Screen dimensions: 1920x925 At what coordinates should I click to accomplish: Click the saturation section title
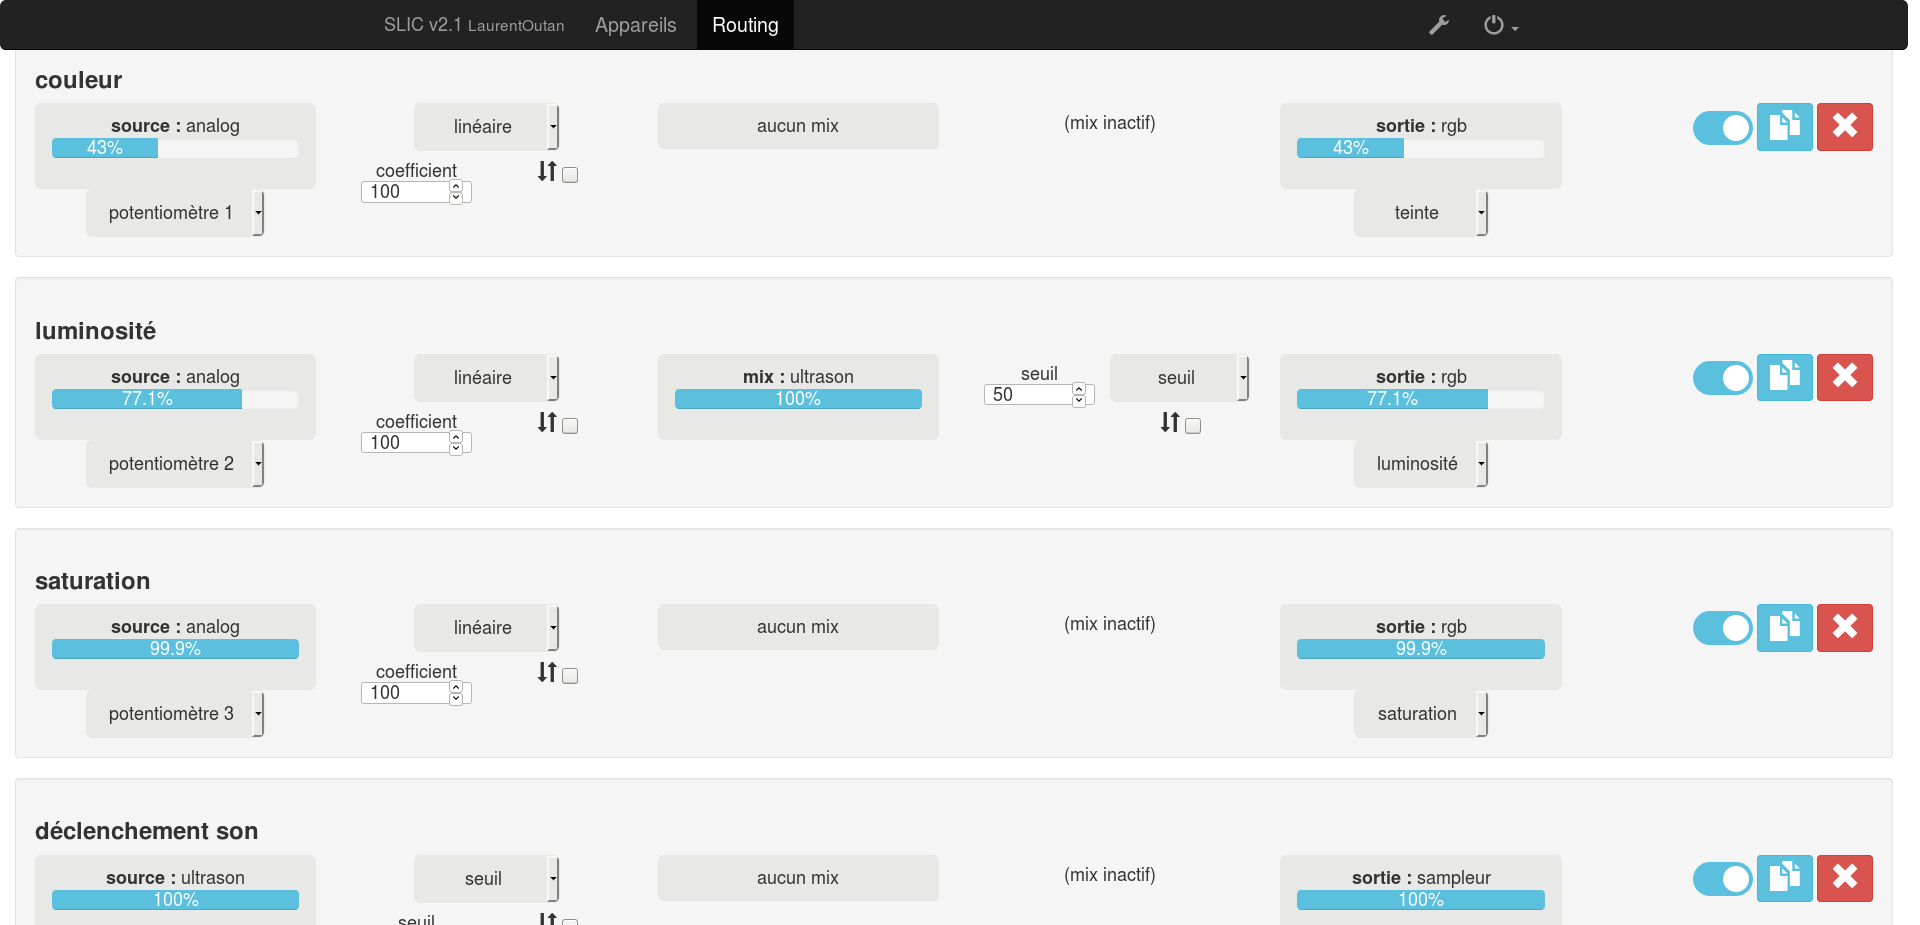click(x=92, y=581)
